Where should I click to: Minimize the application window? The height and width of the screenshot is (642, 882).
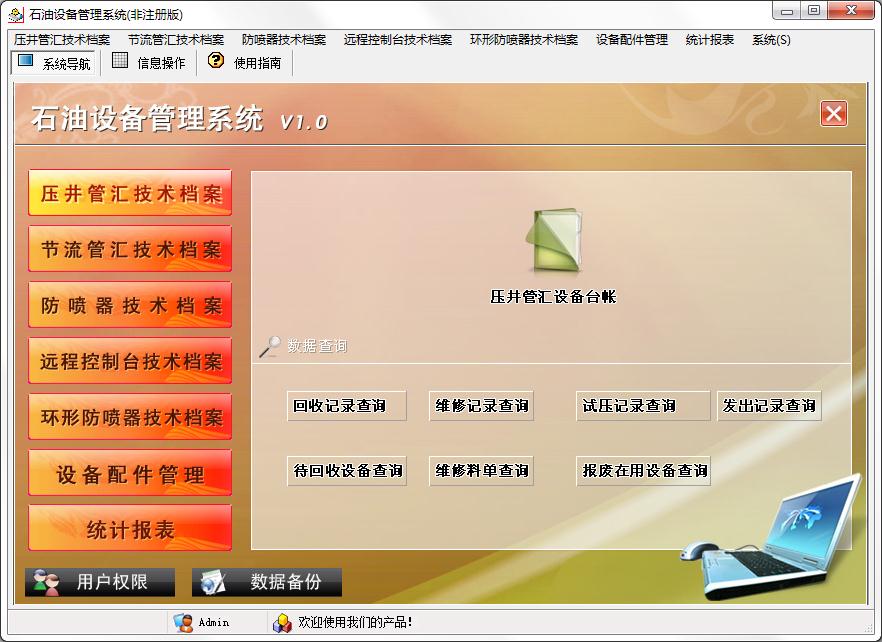pyautogui.click(x=787, y=11)
